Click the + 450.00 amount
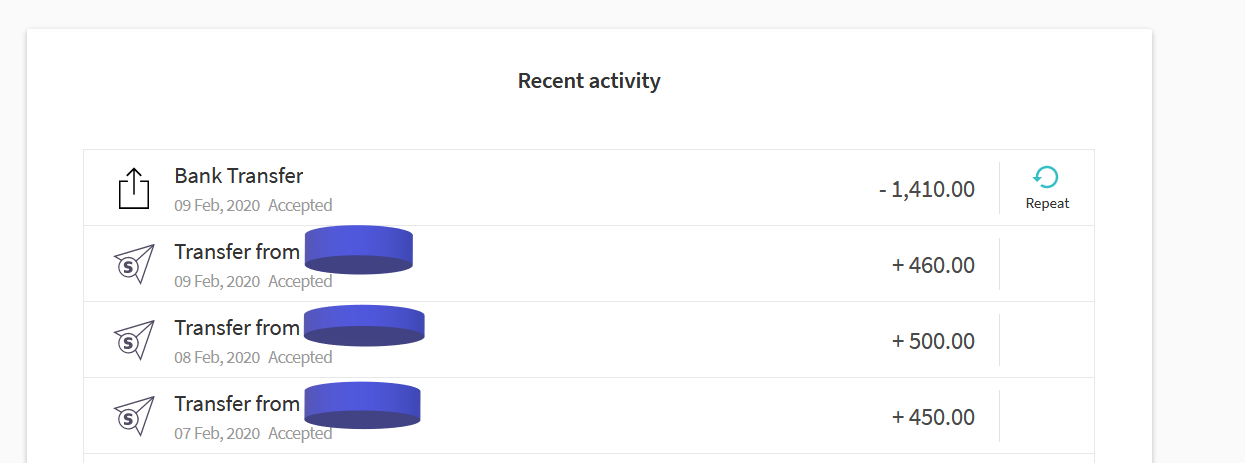The width and height of the screenshot is (1245, 463). coord(933,417)
